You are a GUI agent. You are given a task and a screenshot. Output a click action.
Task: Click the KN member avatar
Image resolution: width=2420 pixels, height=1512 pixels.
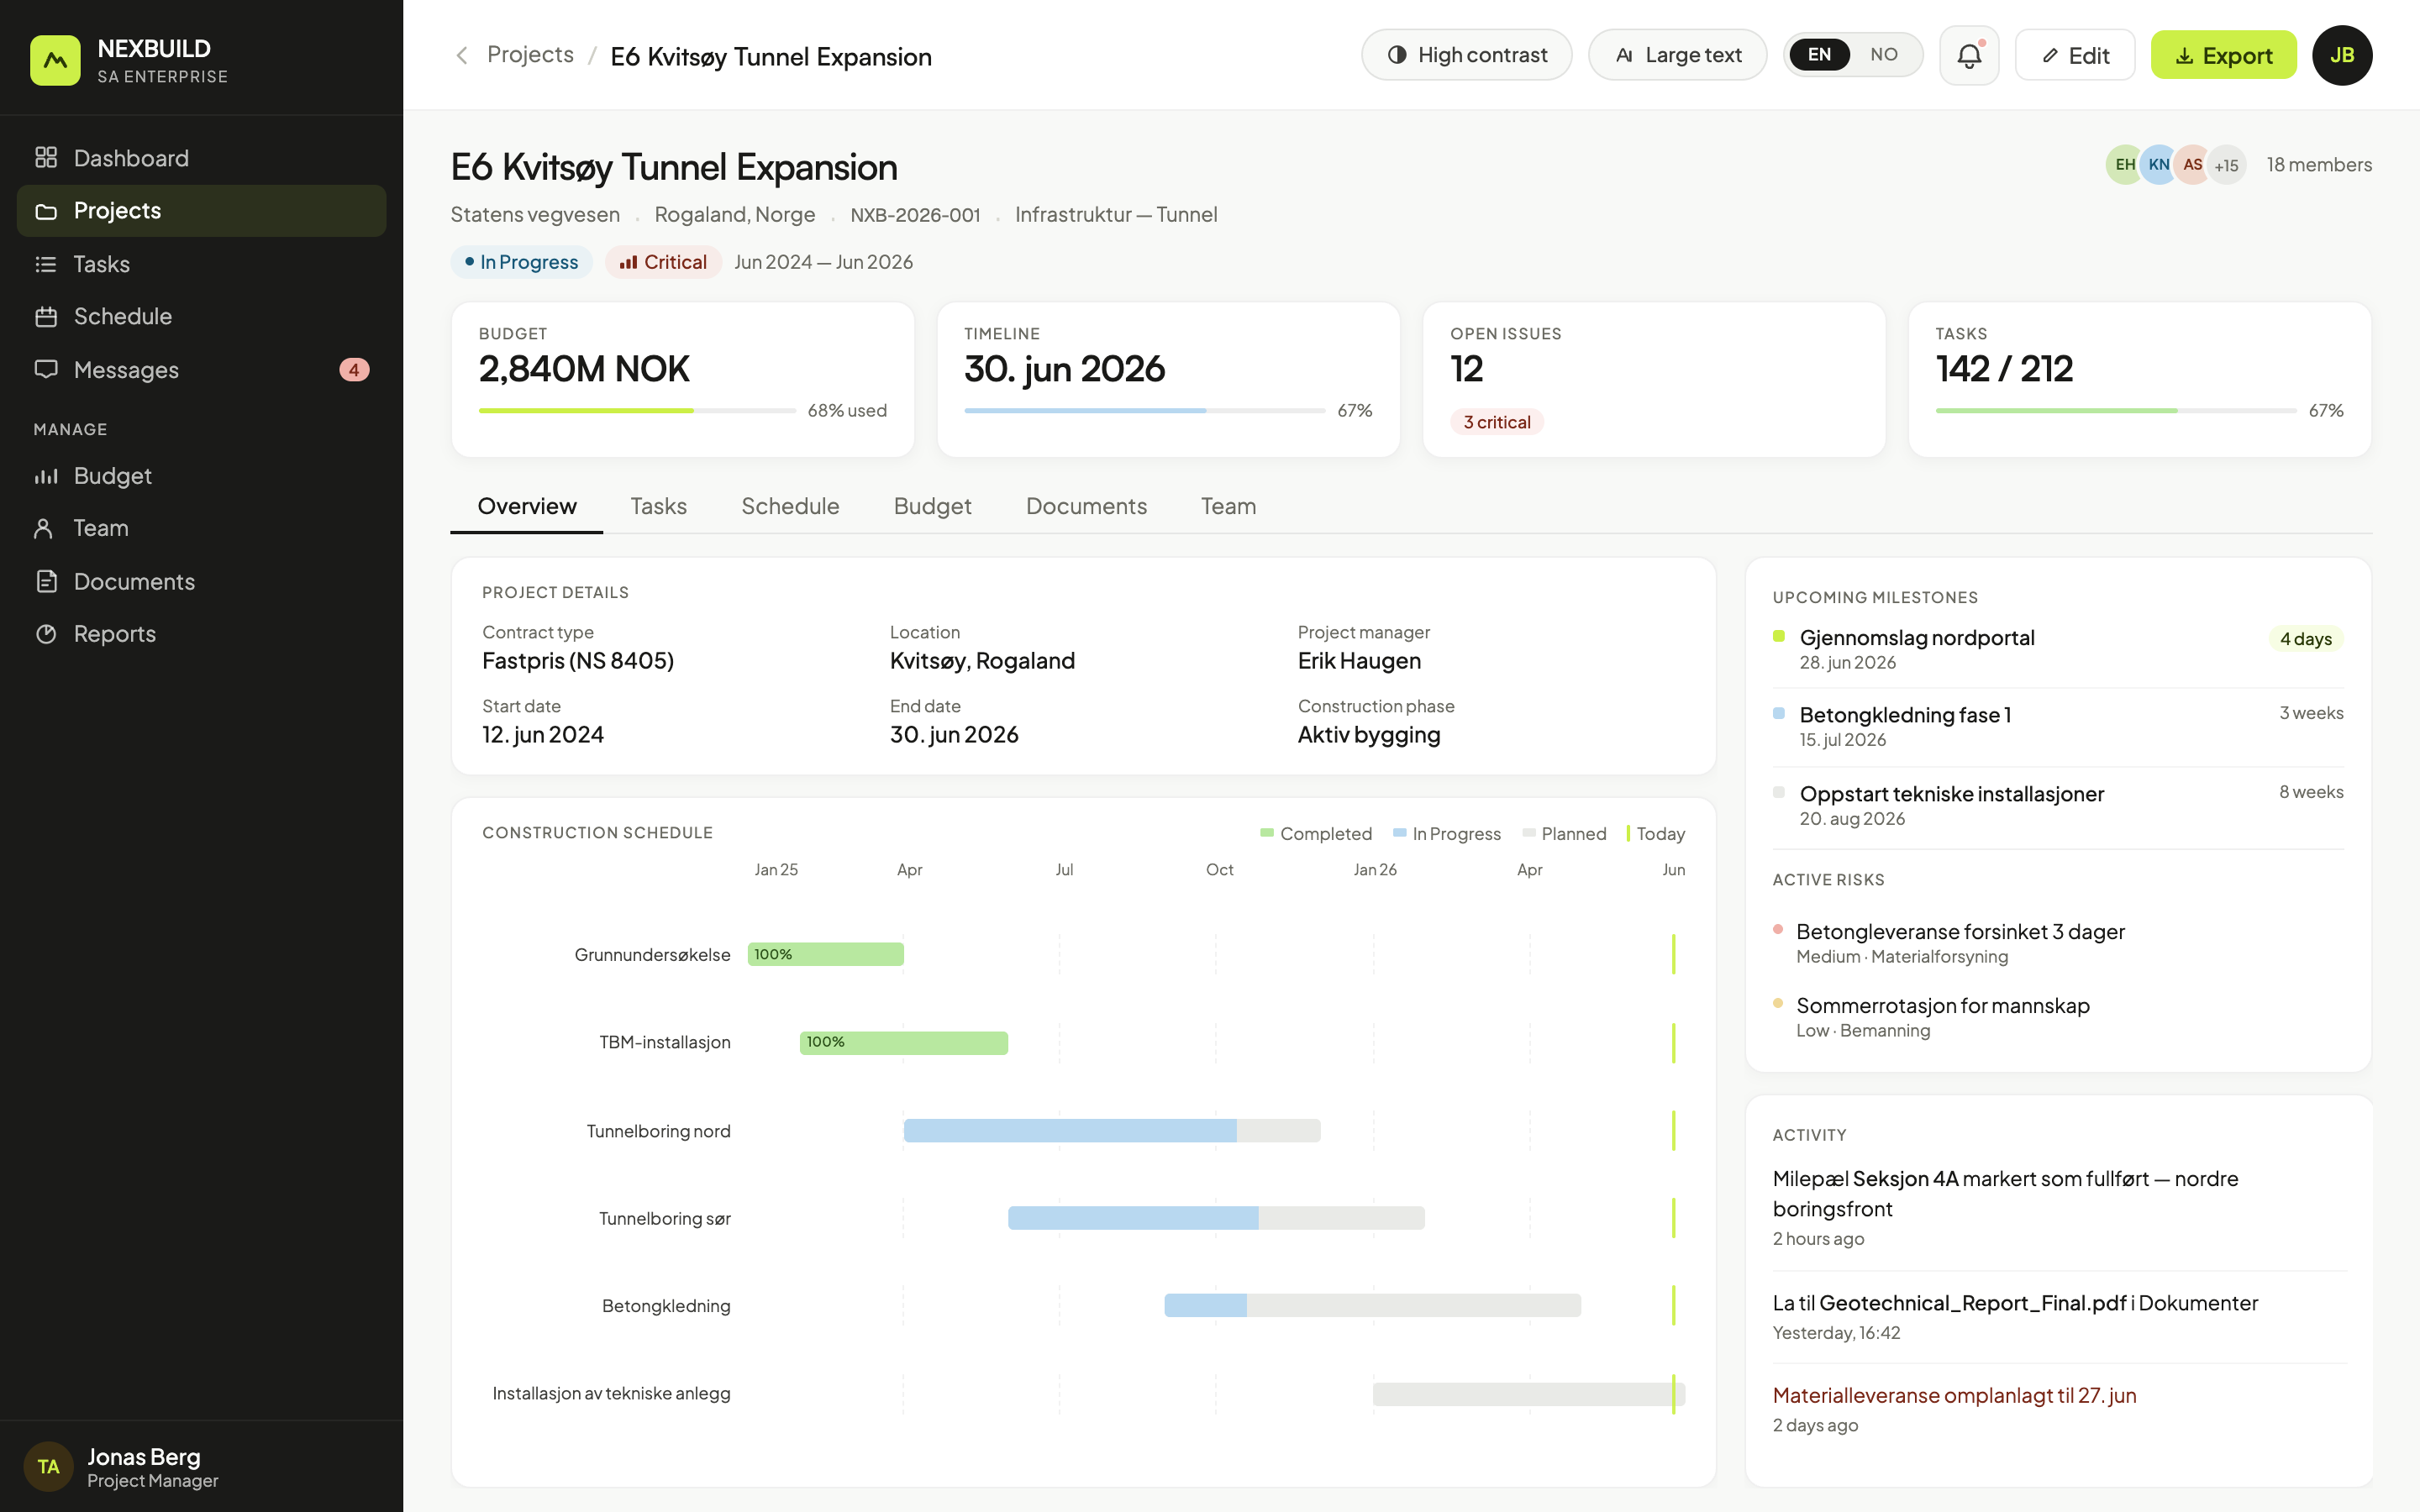[x=2158, y=165]
